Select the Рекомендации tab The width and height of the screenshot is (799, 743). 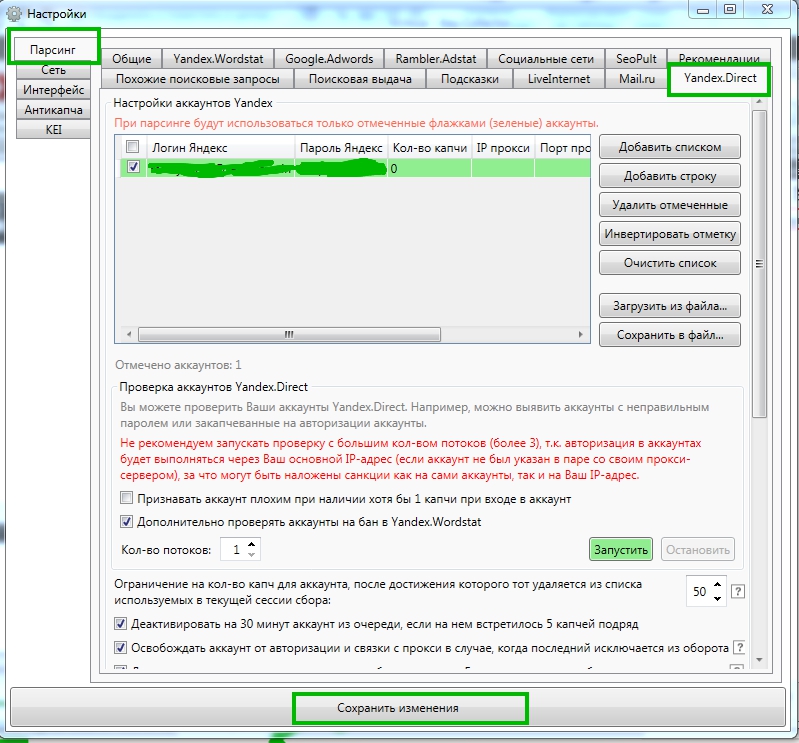click(718, 58)
